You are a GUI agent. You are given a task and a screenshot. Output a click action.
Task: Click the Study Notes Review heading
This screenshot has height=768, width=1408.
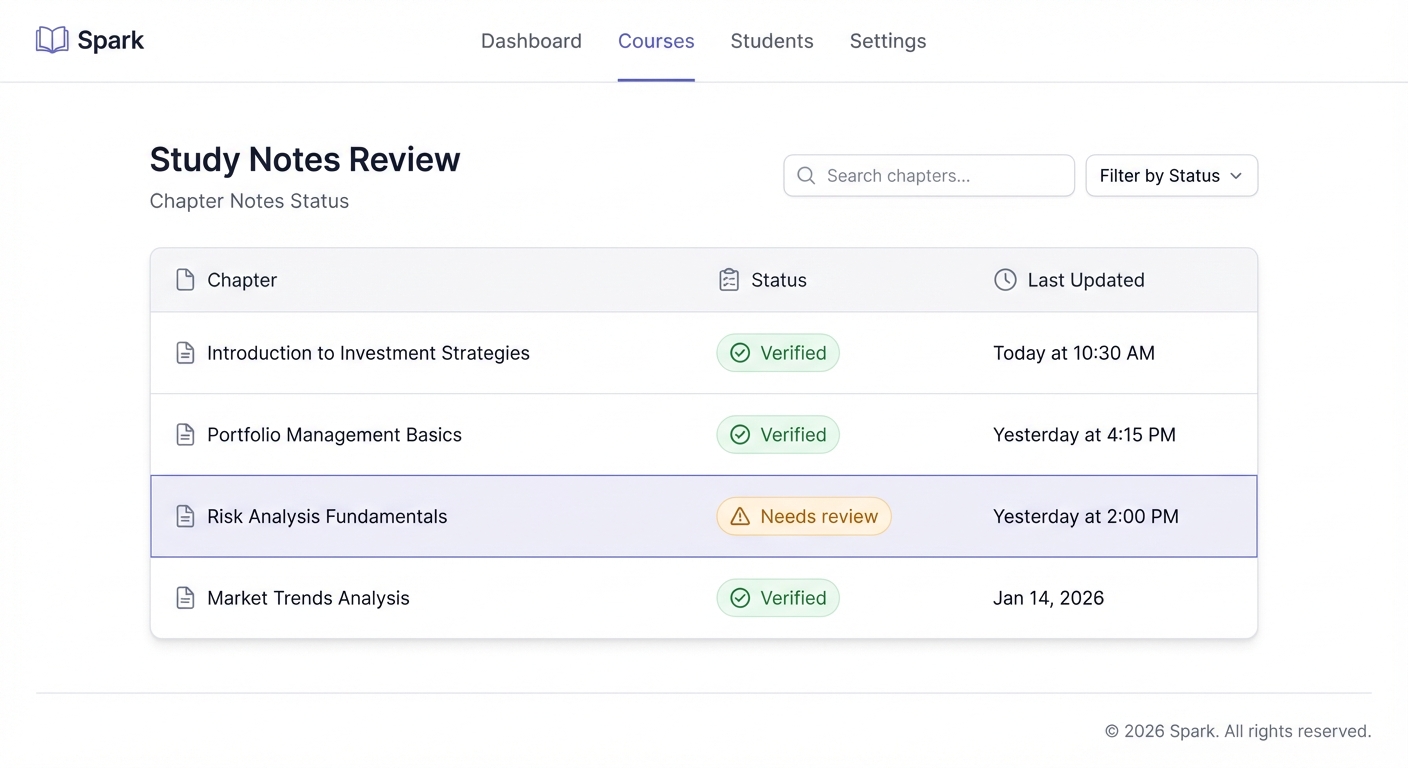(305, 160)
